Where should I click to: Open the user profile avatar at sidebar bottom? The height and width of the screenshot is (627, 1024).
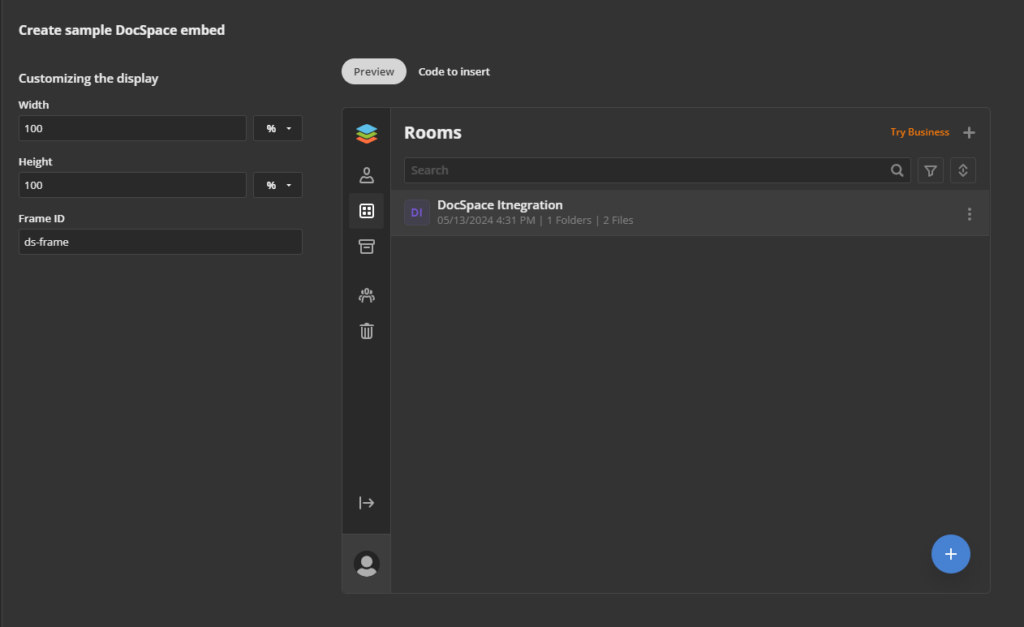(x=366, y=563)
